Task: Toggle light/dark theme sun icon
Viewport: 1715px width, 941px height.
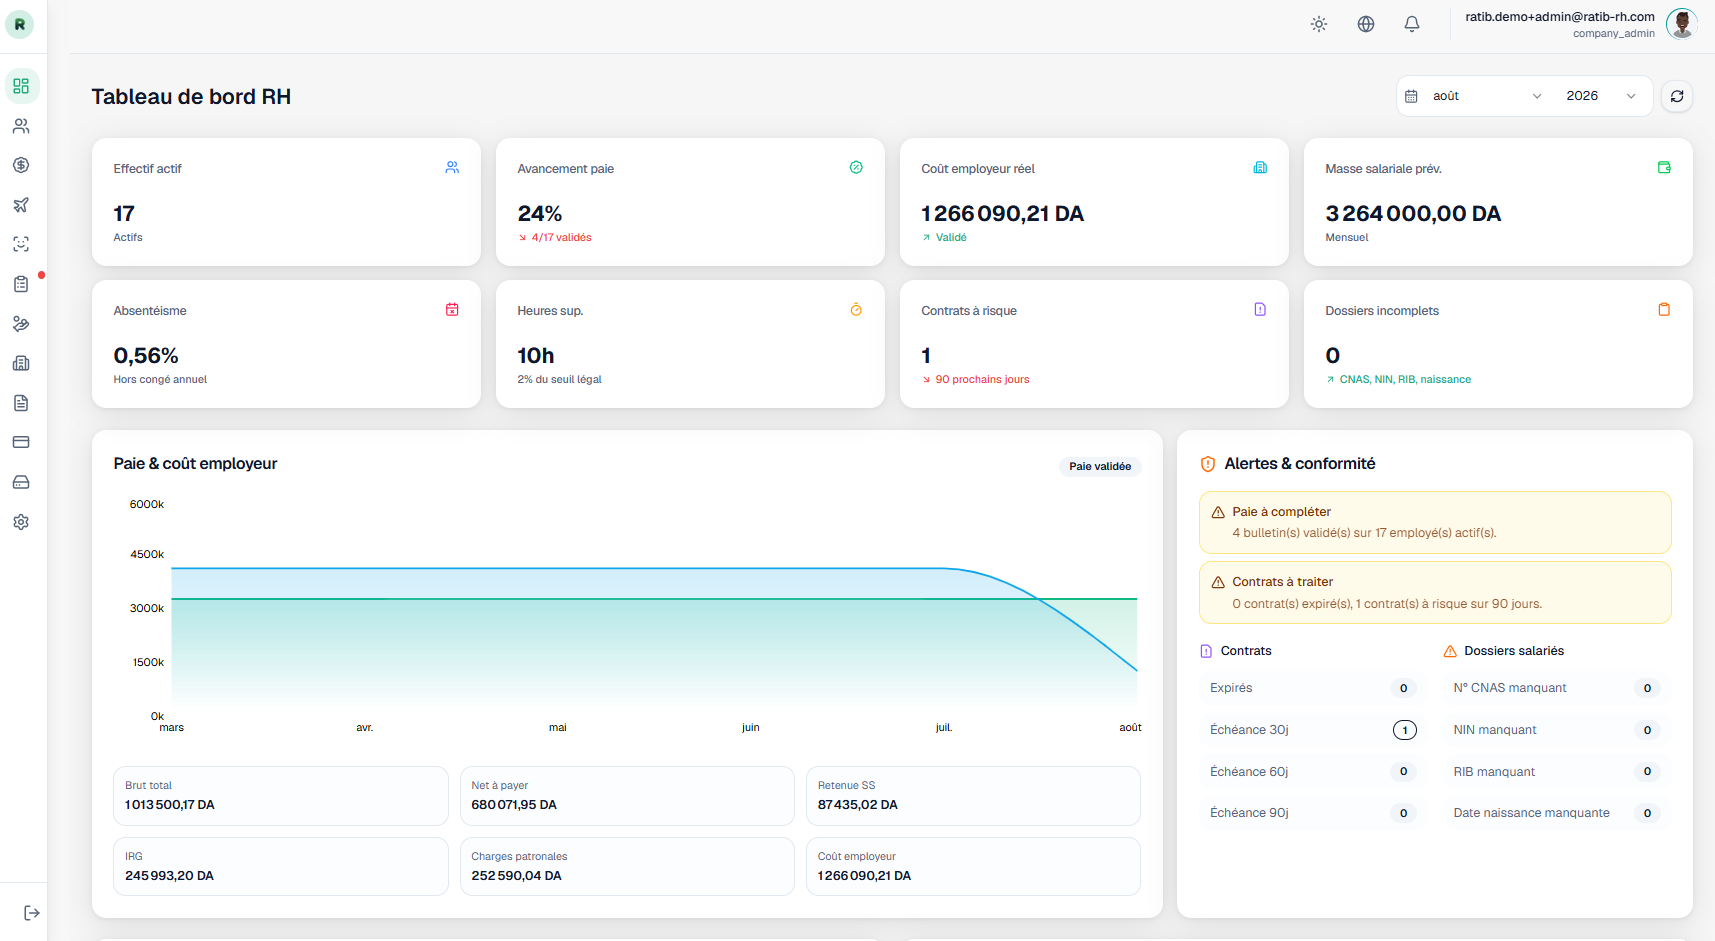Action: pos(1319,24)
